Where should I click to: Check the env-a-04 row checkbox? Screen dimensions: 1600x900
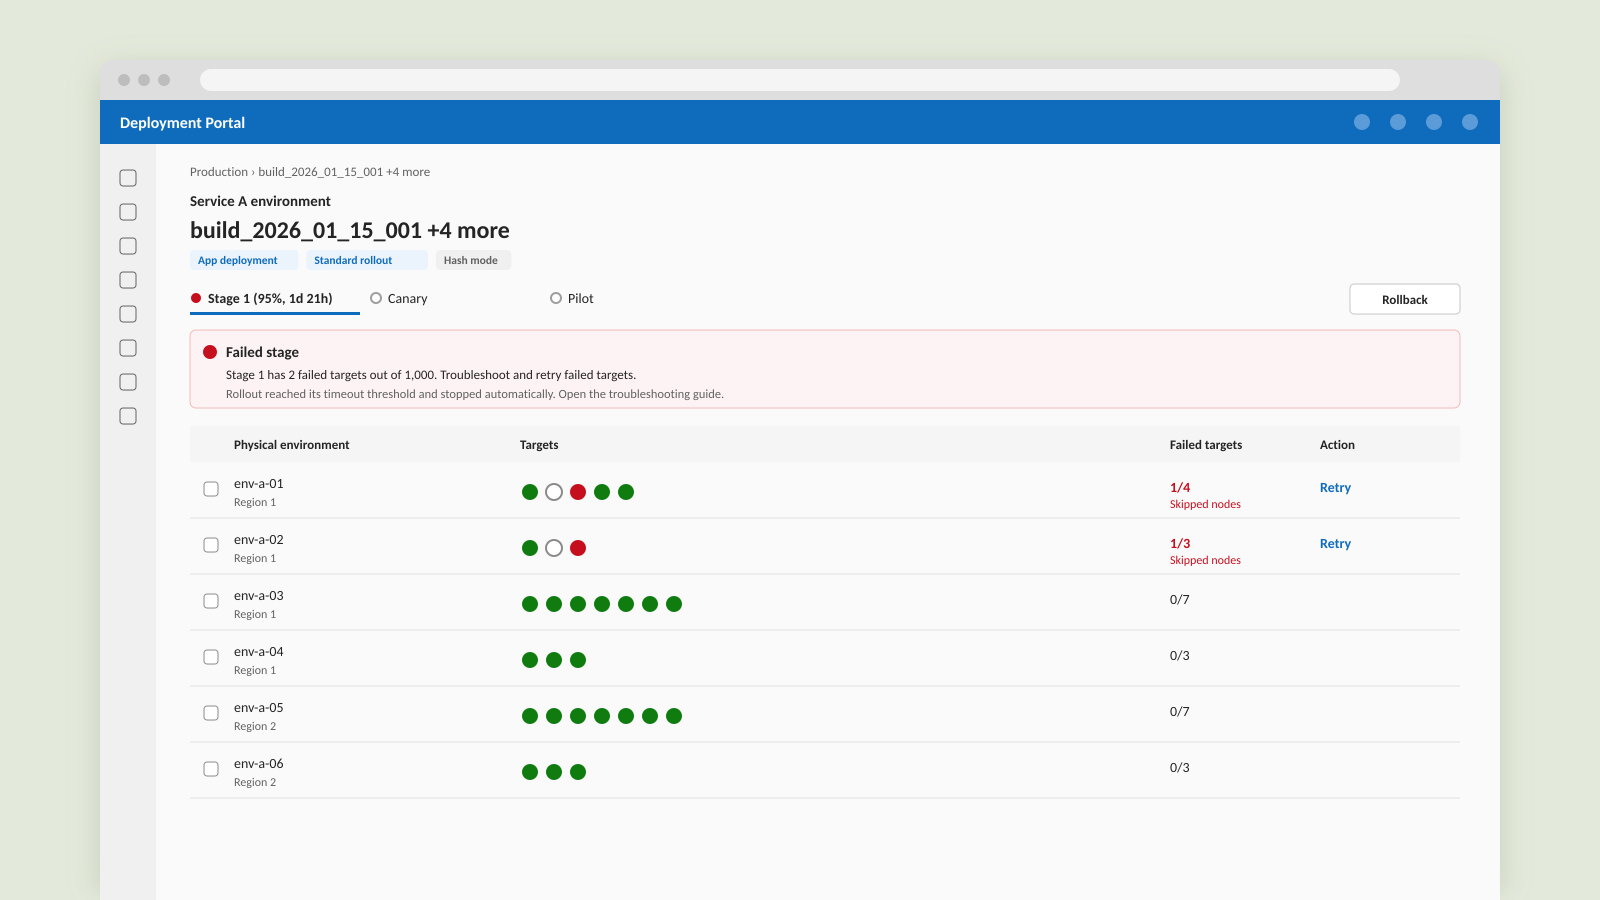[211, 657]
